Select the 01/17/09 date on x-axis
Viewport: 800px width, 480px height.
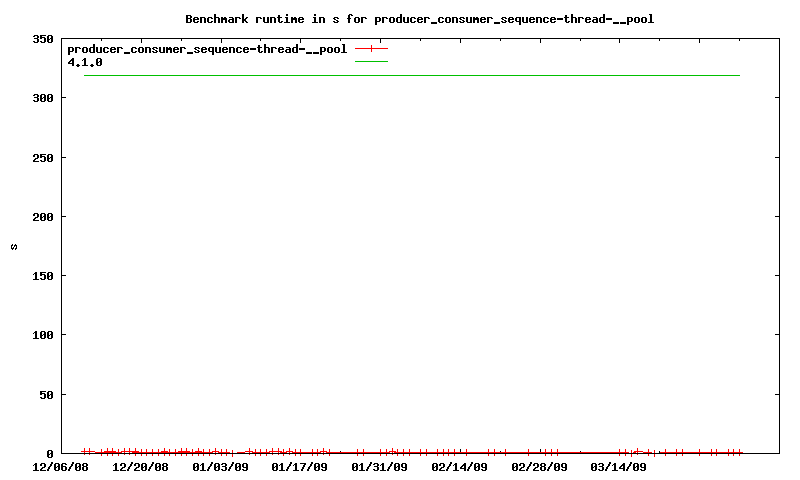click(x=300, y=467)
